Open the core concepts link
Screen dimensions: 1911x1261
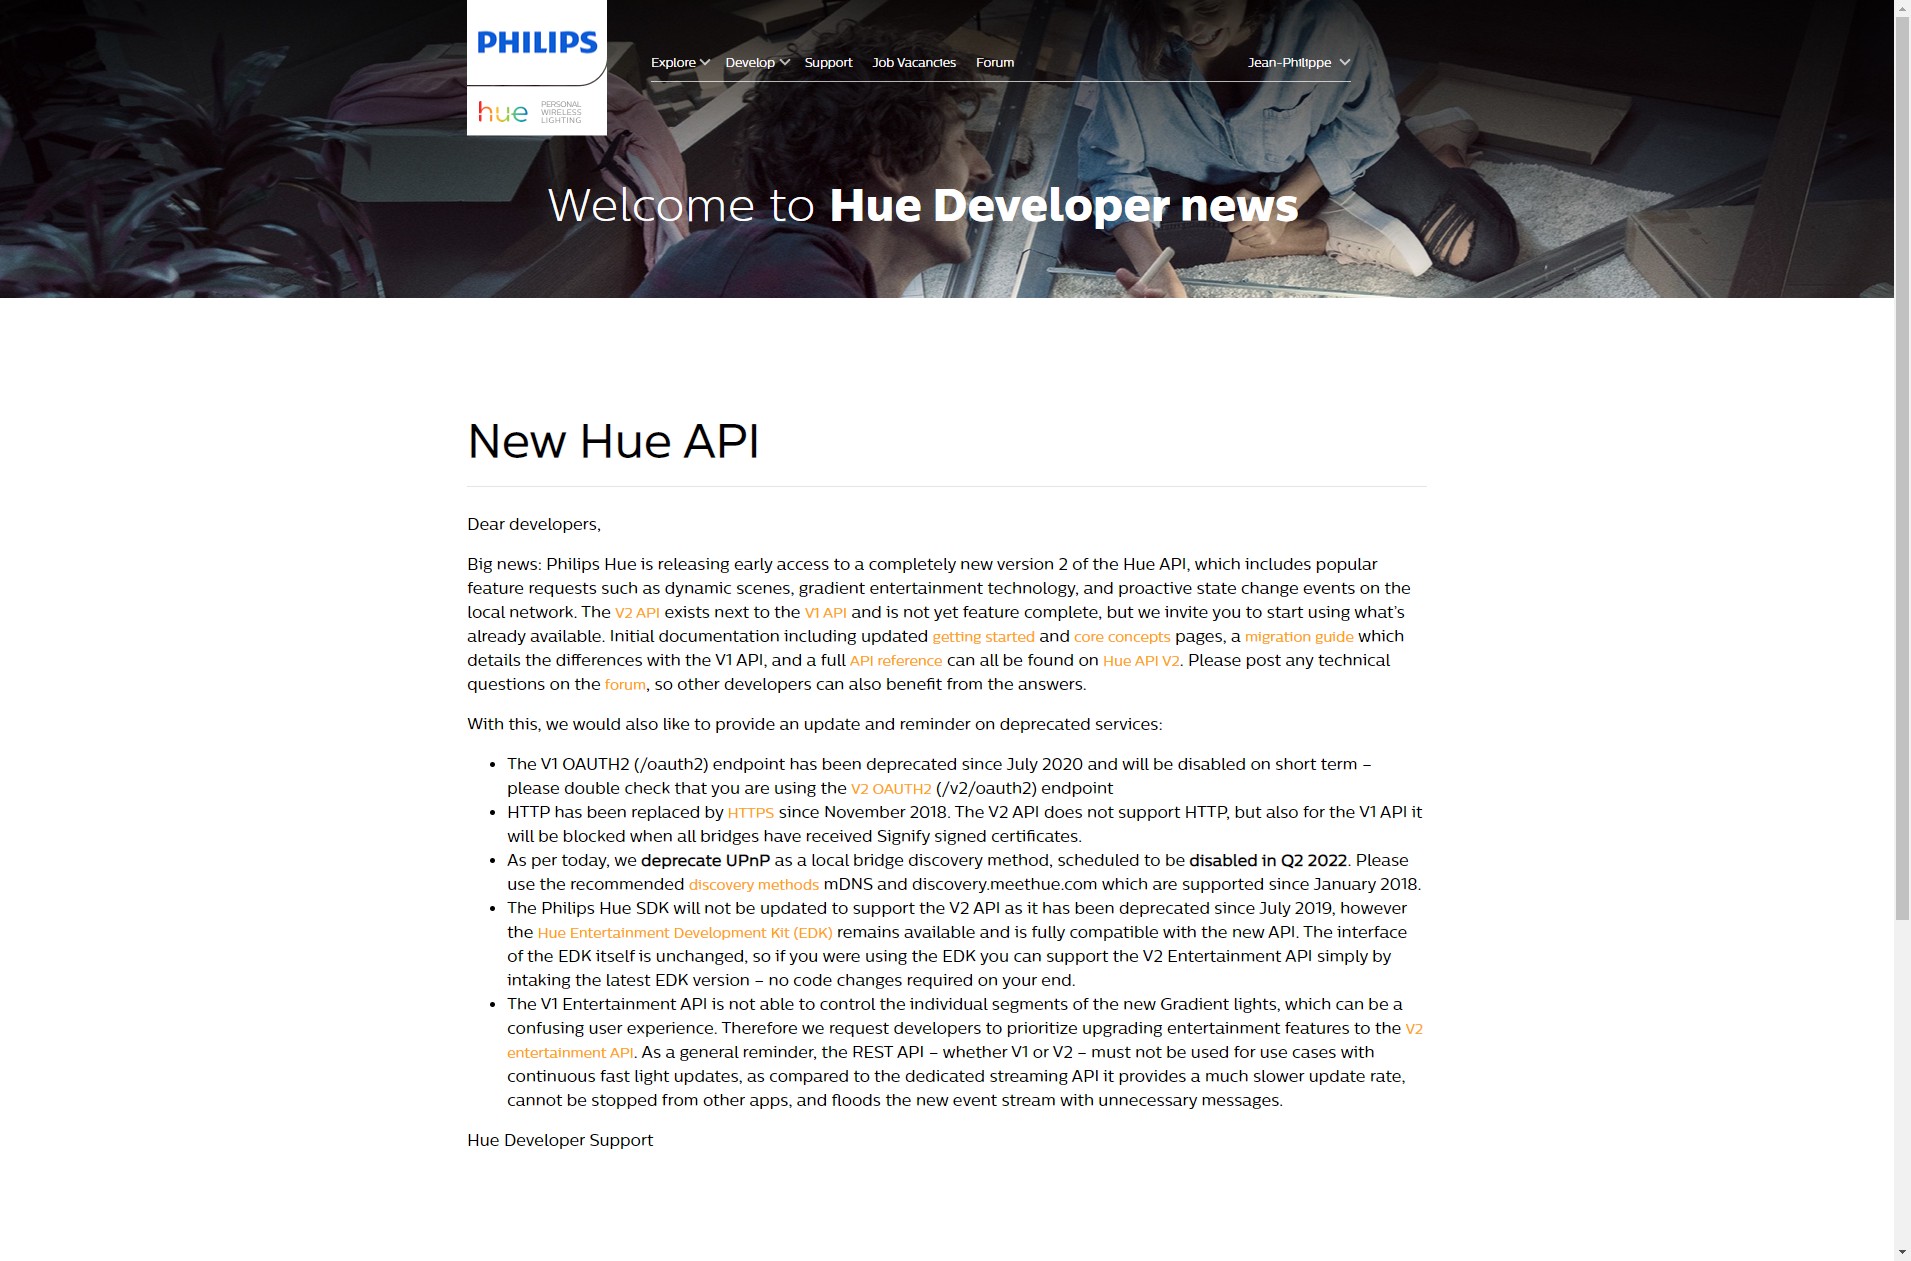pos(1121,637)
